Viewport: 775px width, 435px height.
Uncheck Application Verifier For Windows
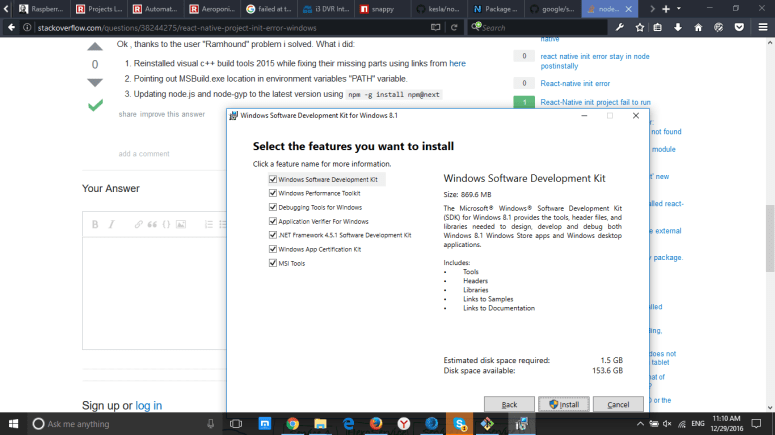[x=273, y=221]
